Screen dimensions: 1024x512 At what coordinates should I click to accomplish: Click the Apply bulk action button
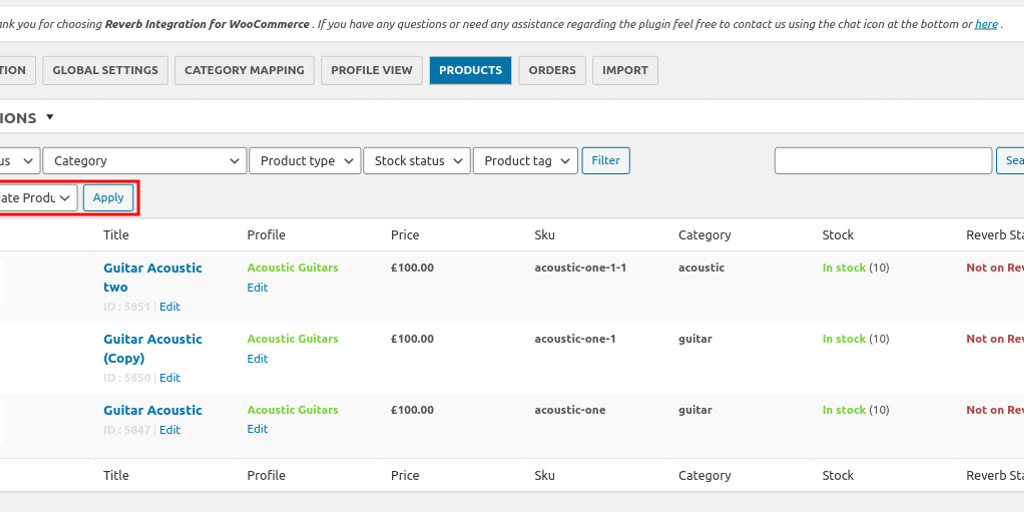[108, 198]
